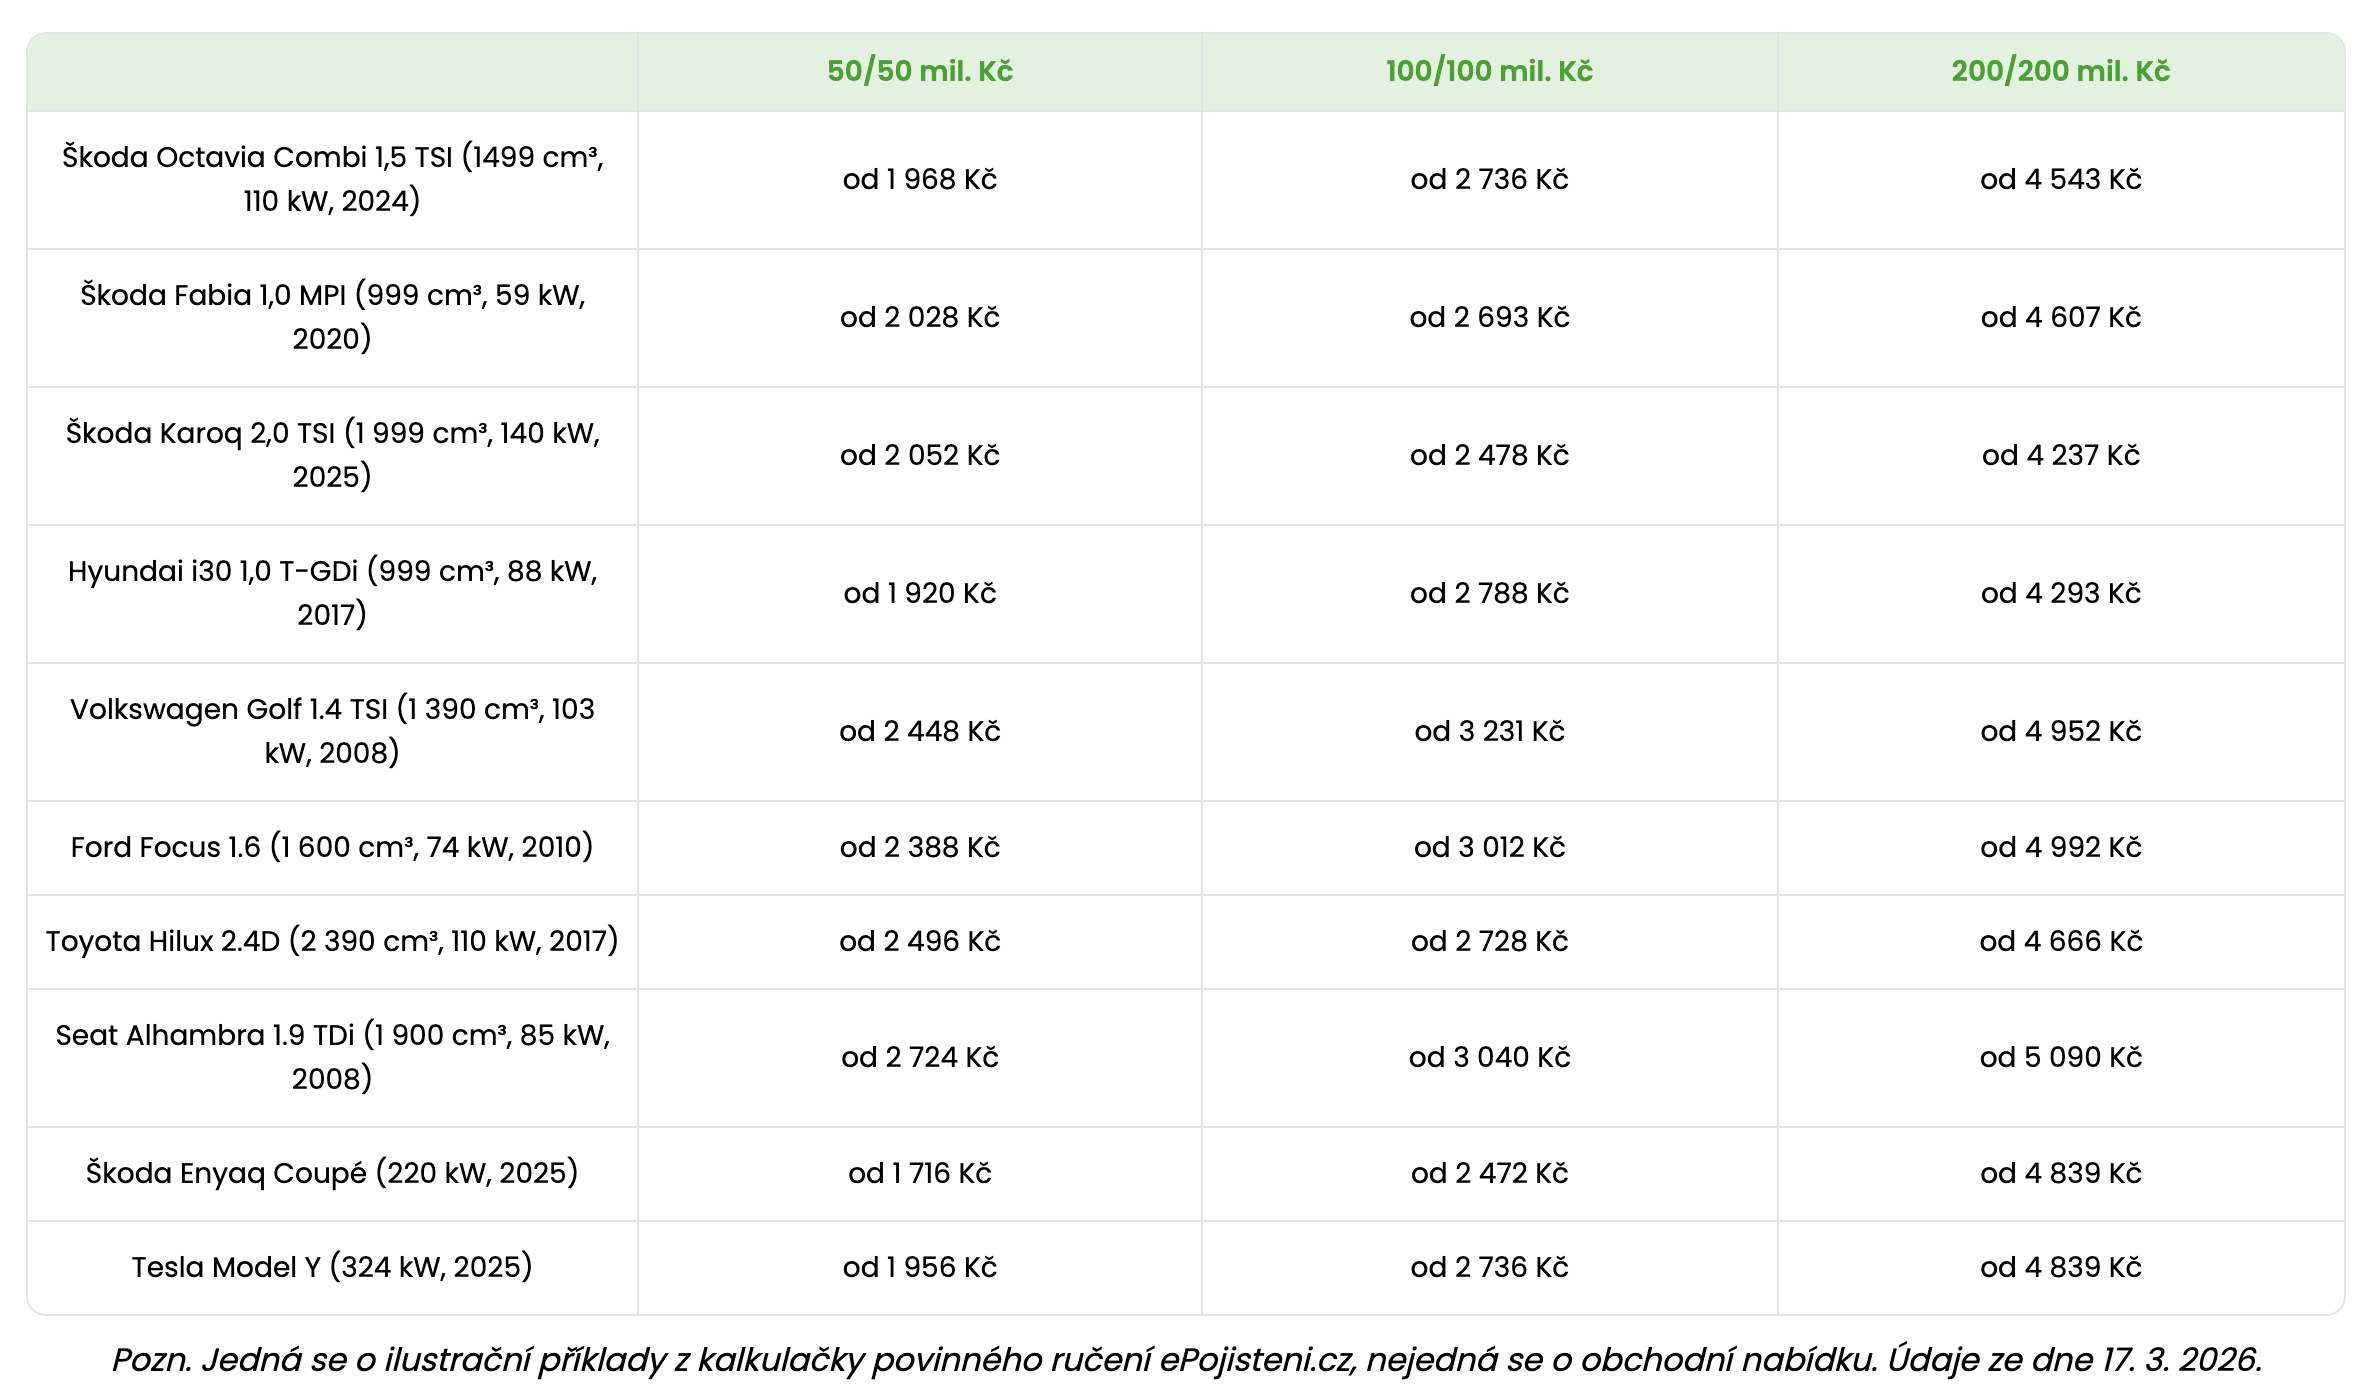Click the price od 4 293 Kč

(x=2061, y=593)
